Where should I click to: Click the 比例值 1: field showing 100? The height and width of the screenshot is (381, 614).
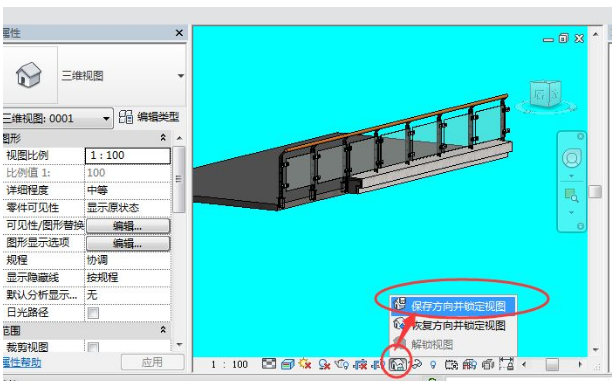pos(128,173)
